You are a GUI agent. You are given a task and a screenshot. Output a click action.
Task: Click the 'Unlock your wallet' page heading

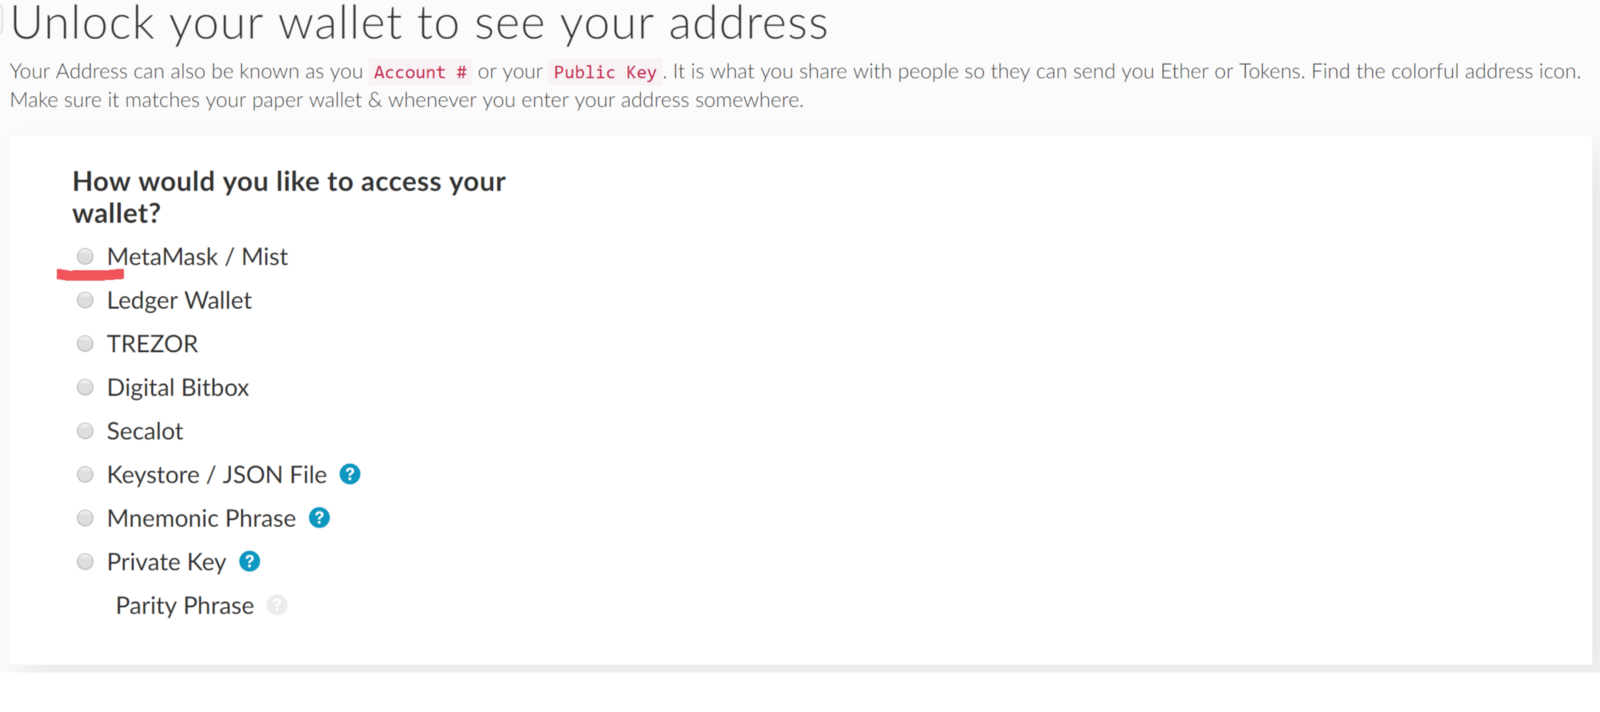point(420,24)
